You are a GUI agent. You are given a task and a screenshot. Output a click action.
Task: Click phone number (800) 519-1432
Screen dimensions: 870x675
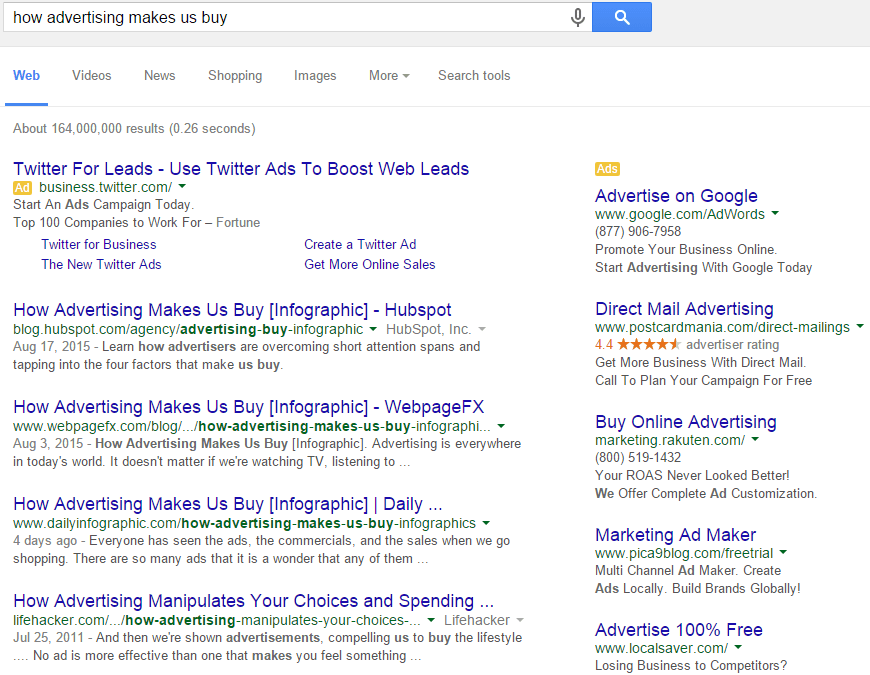click(x=638, y=458)
